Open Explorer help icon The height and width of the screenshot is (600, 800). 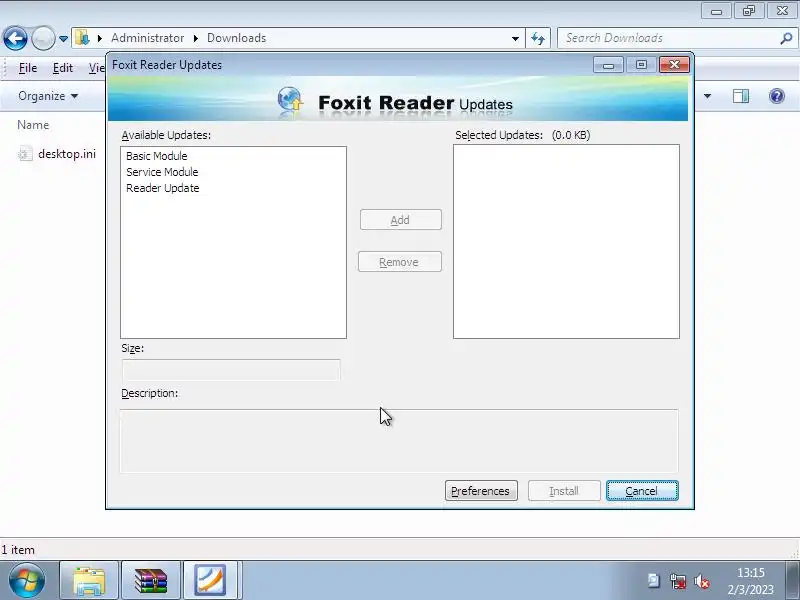tap(777, 96)
